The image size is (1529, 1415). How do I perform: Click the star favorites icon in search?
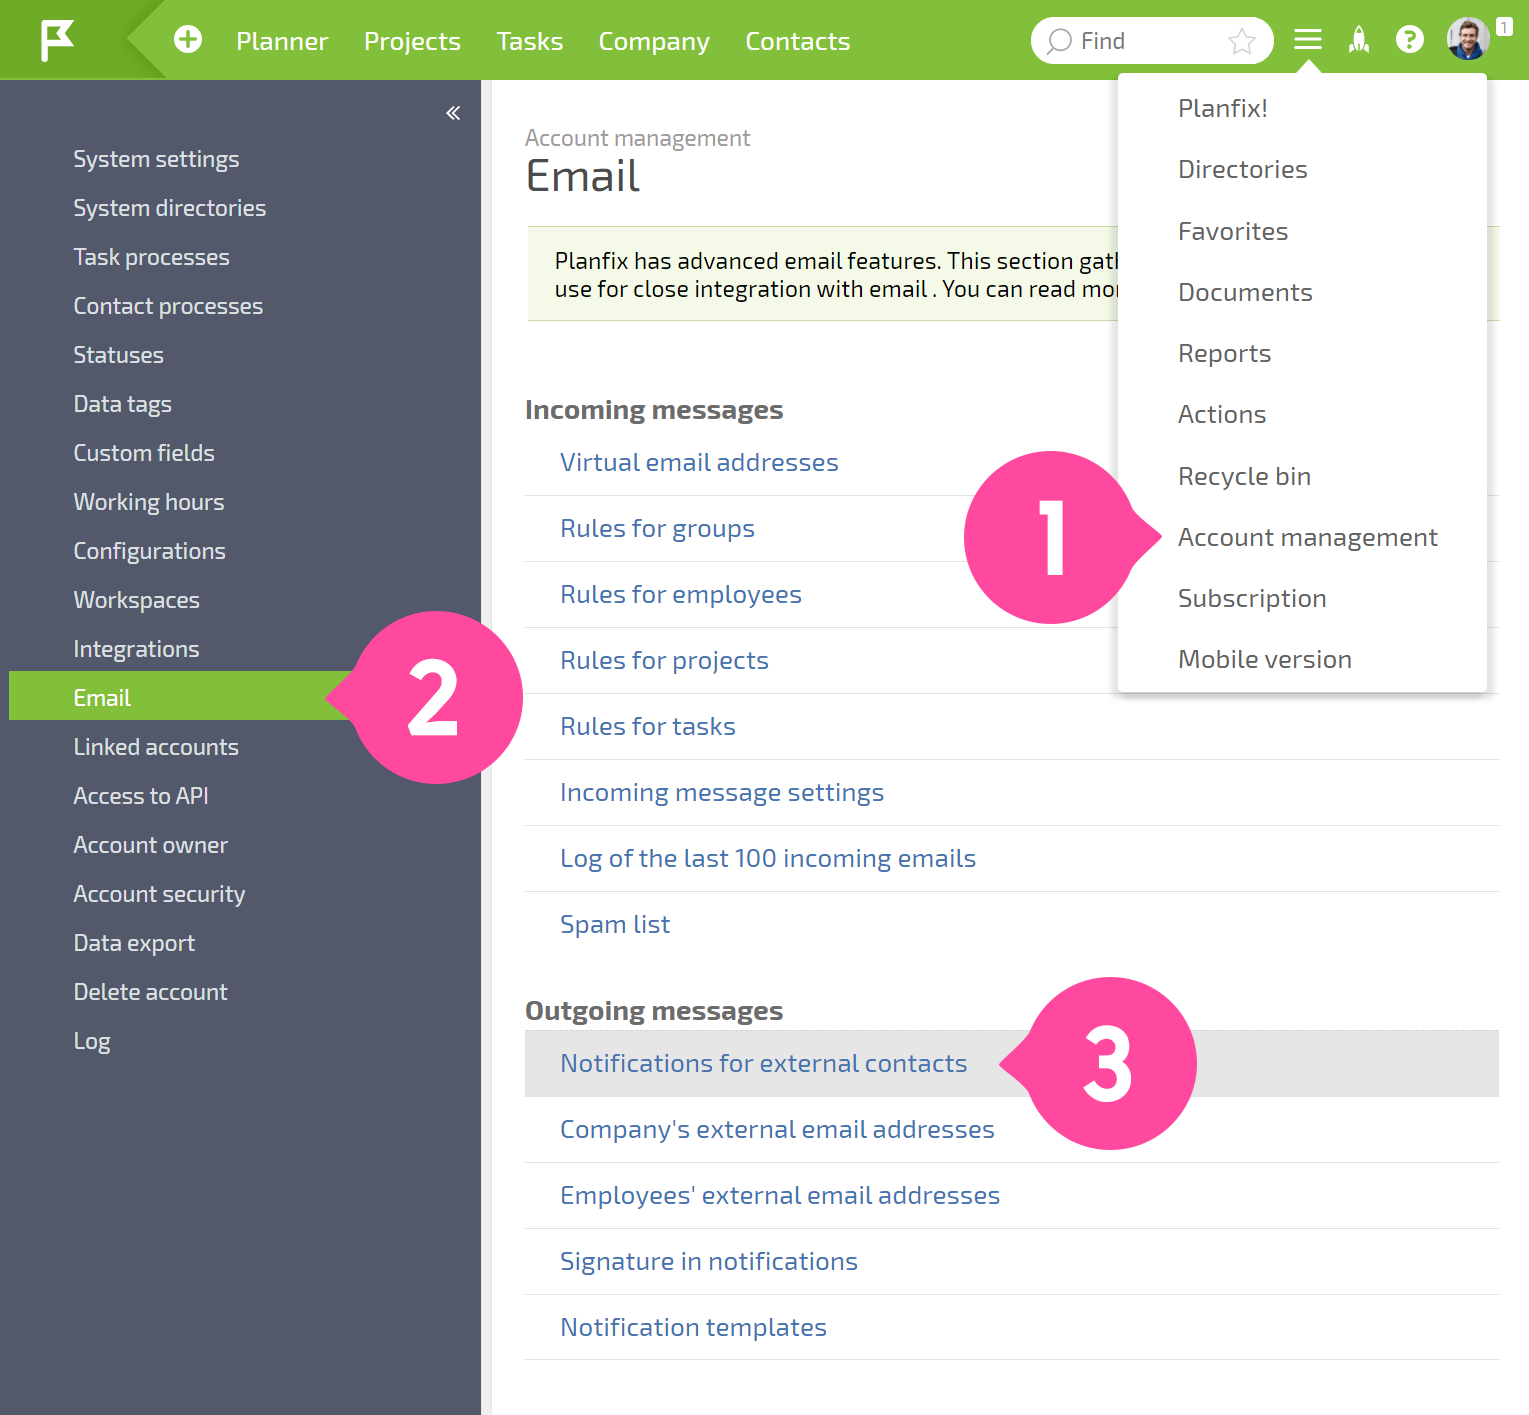[x=1242, y=41]
